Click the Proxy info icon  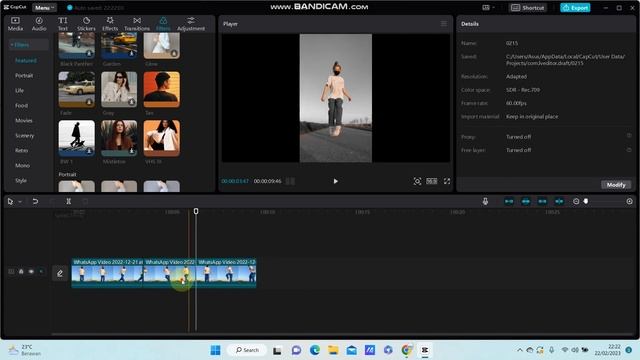[629, 136]
